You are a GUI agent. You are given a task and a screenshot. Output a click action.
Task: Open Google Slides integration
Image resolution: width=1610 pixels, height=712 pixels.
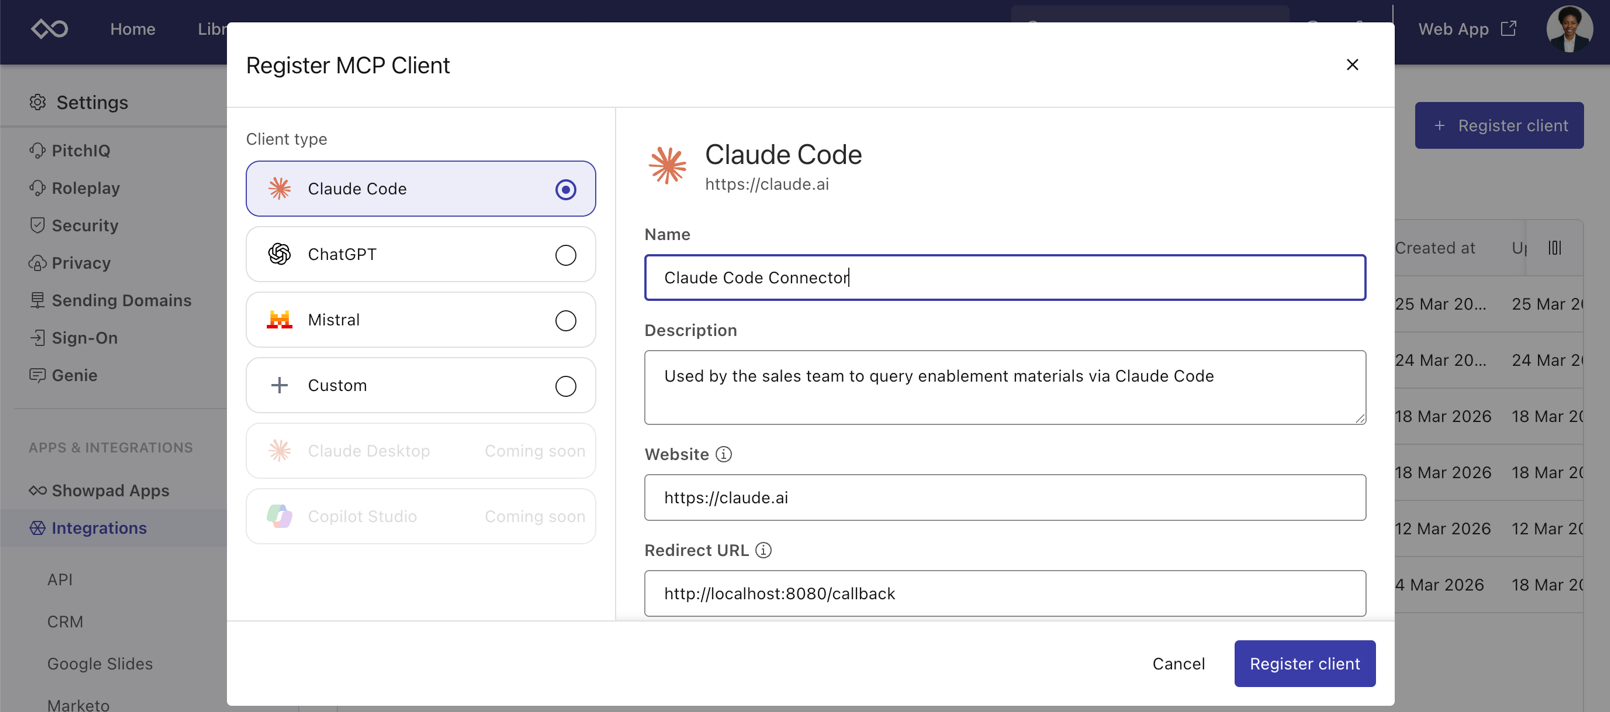tap(100, 663)
